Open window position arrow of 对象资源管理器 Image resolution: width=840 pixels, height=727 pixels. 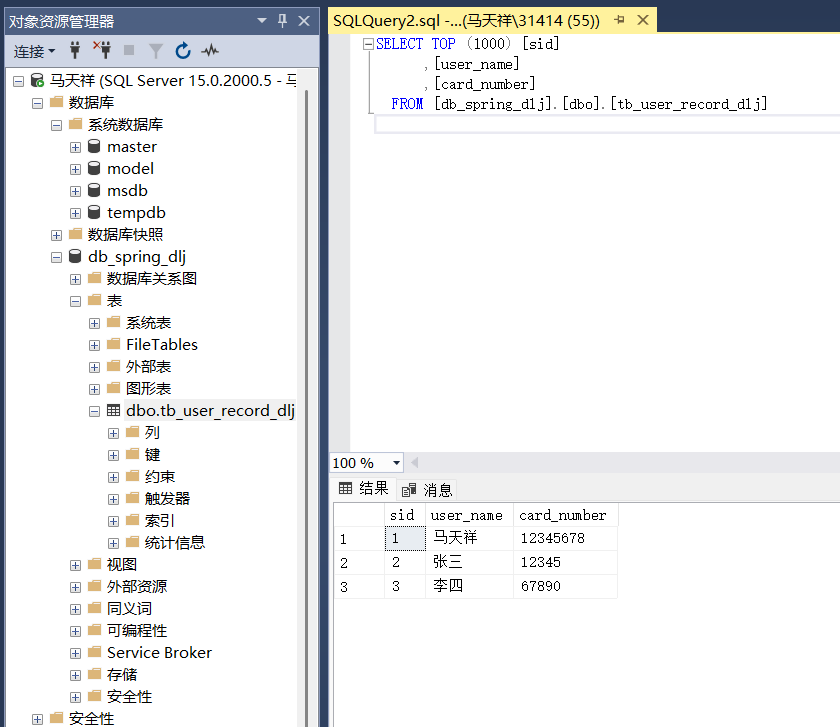tap(262, 20)
